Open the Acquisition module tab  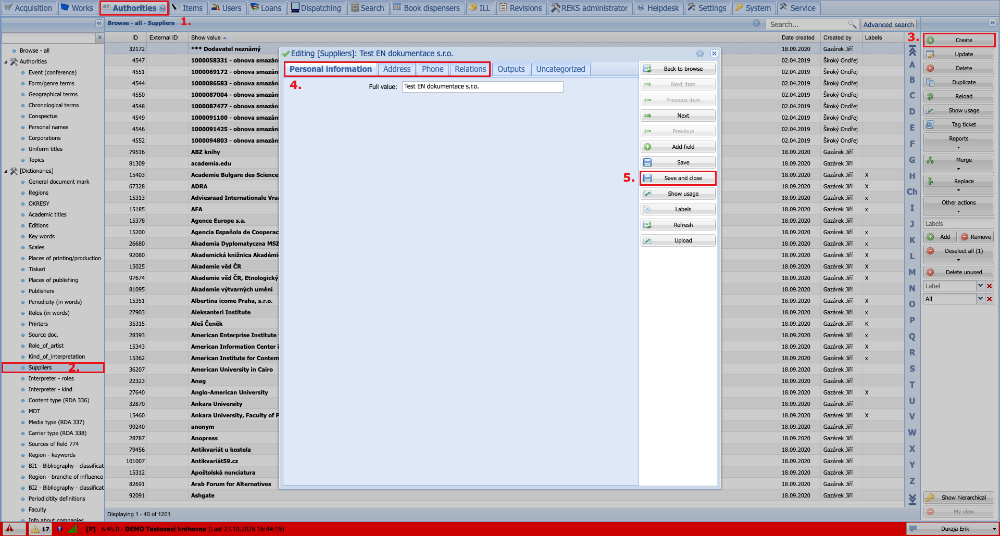[29, 8]
